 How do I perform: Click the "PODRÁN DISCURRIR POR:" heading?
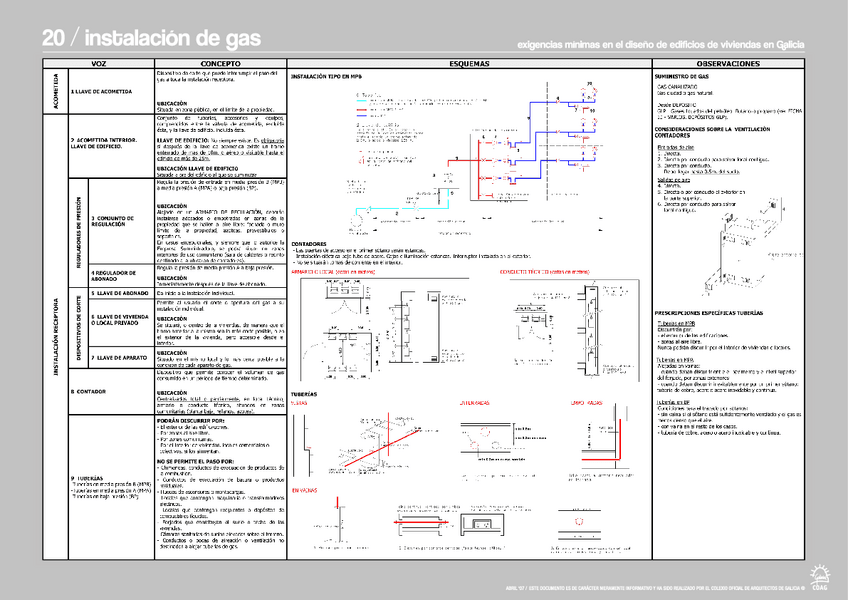click(190, 420)
